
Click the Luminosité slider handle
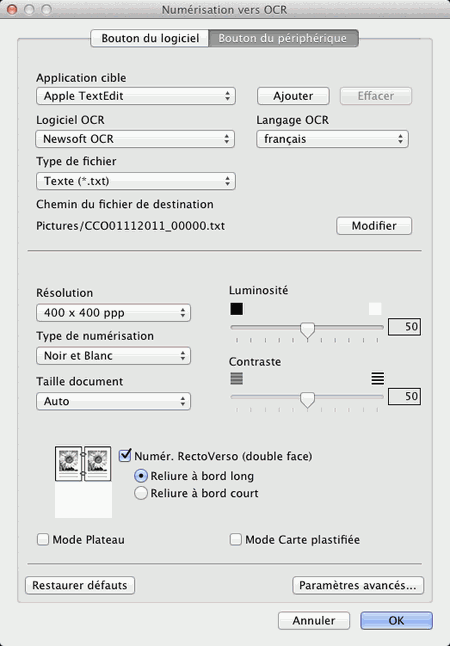coord(307,330)
